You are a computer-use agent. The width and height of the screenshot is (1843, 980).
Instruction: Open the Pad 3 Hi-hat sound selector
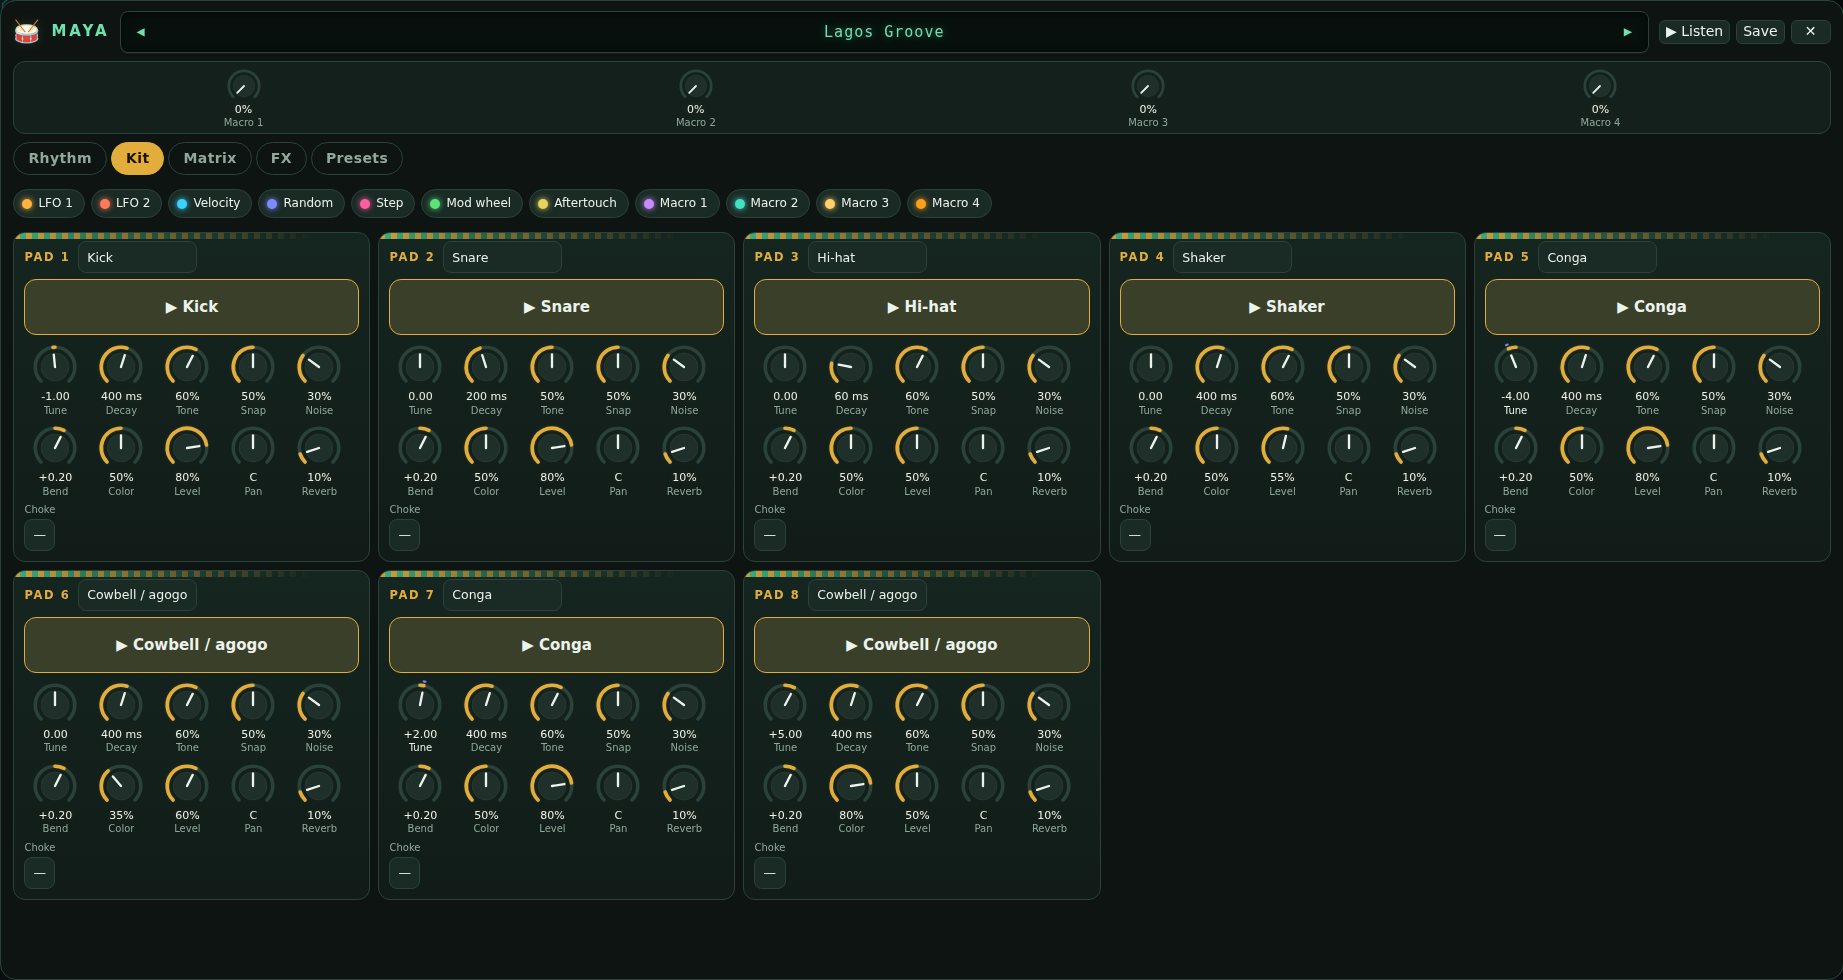click(x=867, y=257)
